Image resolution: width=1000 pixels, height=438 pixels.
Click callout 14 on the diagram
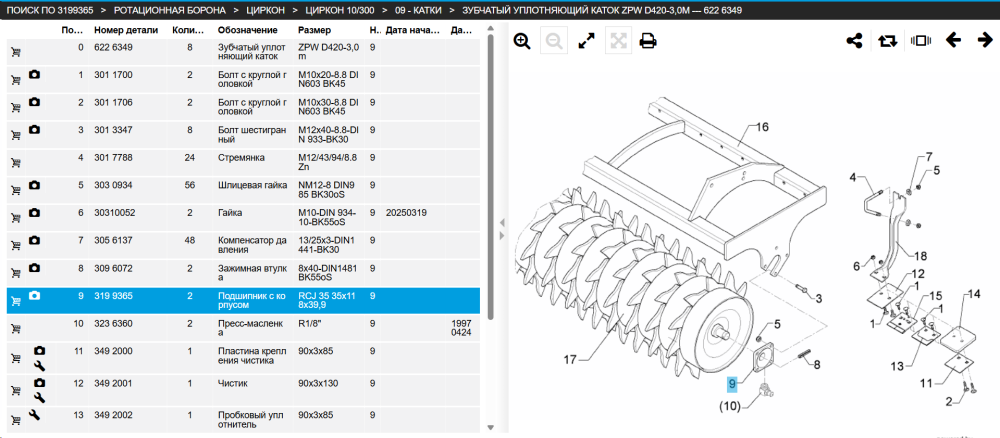974,294
